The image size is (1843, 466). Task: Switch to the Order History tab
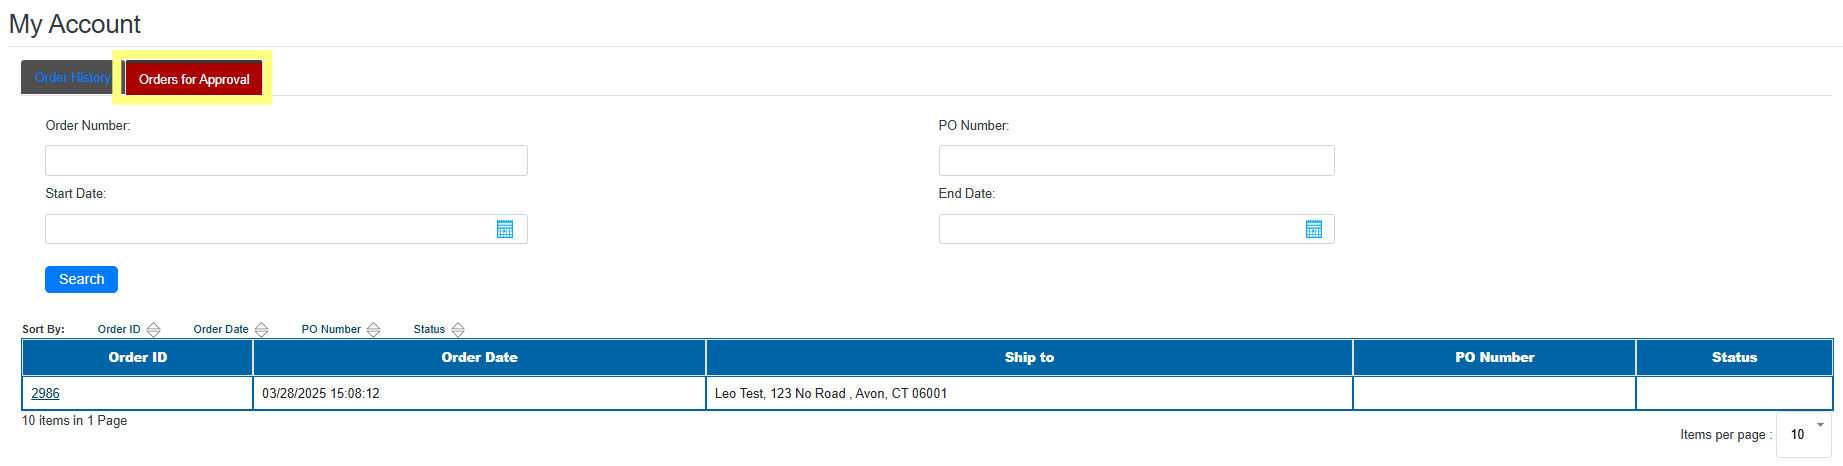pyautogui.click(x=70, y=77)
